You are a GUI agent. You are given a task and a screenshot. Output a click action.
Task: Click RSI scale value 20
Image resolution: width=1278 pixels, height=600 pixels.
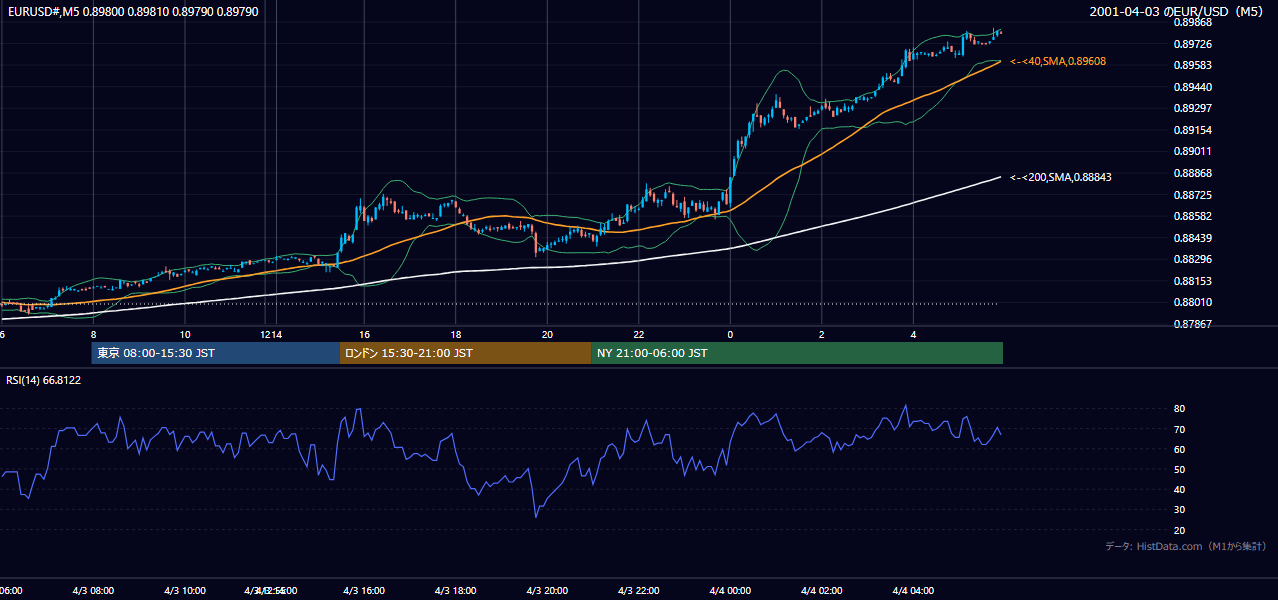pyautogui.click(x=1179, y=530)
